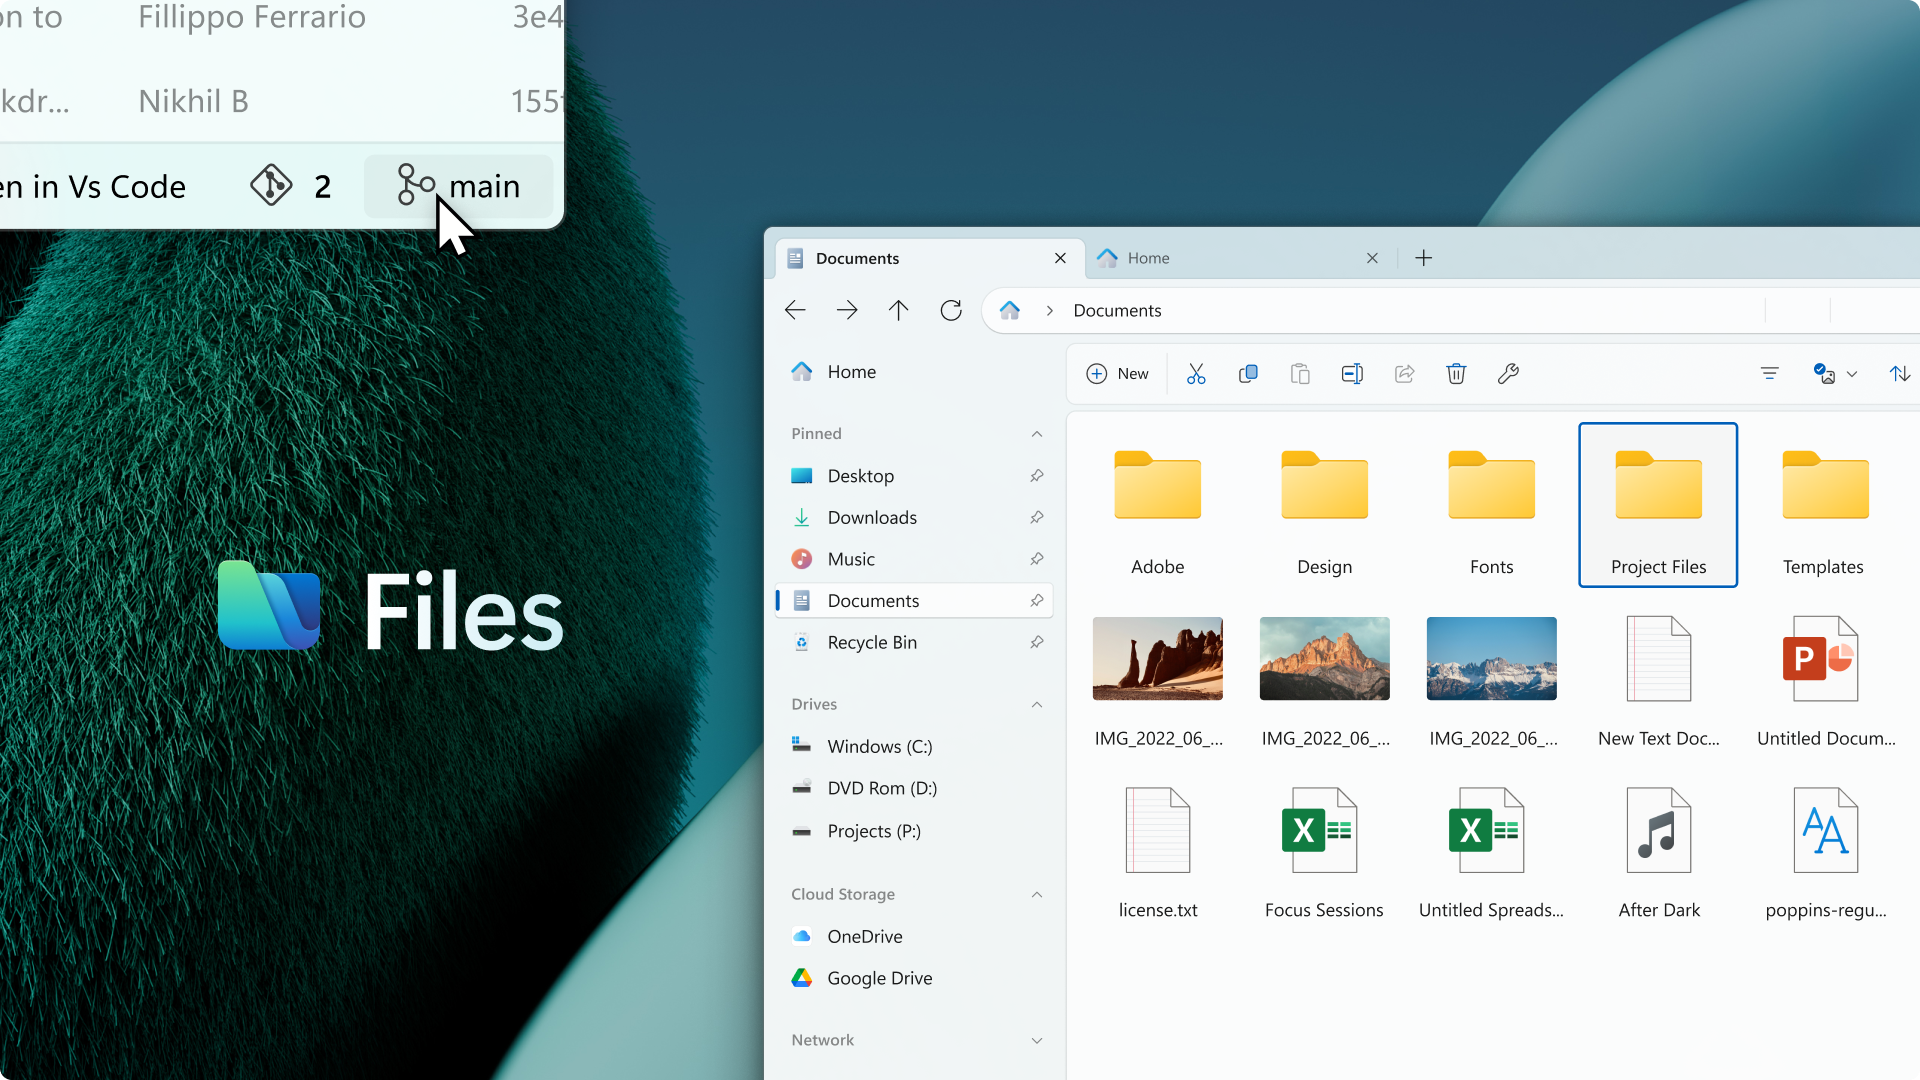
Task: Select the Cut tool in the toolbar
Action: click(1196, 373)
